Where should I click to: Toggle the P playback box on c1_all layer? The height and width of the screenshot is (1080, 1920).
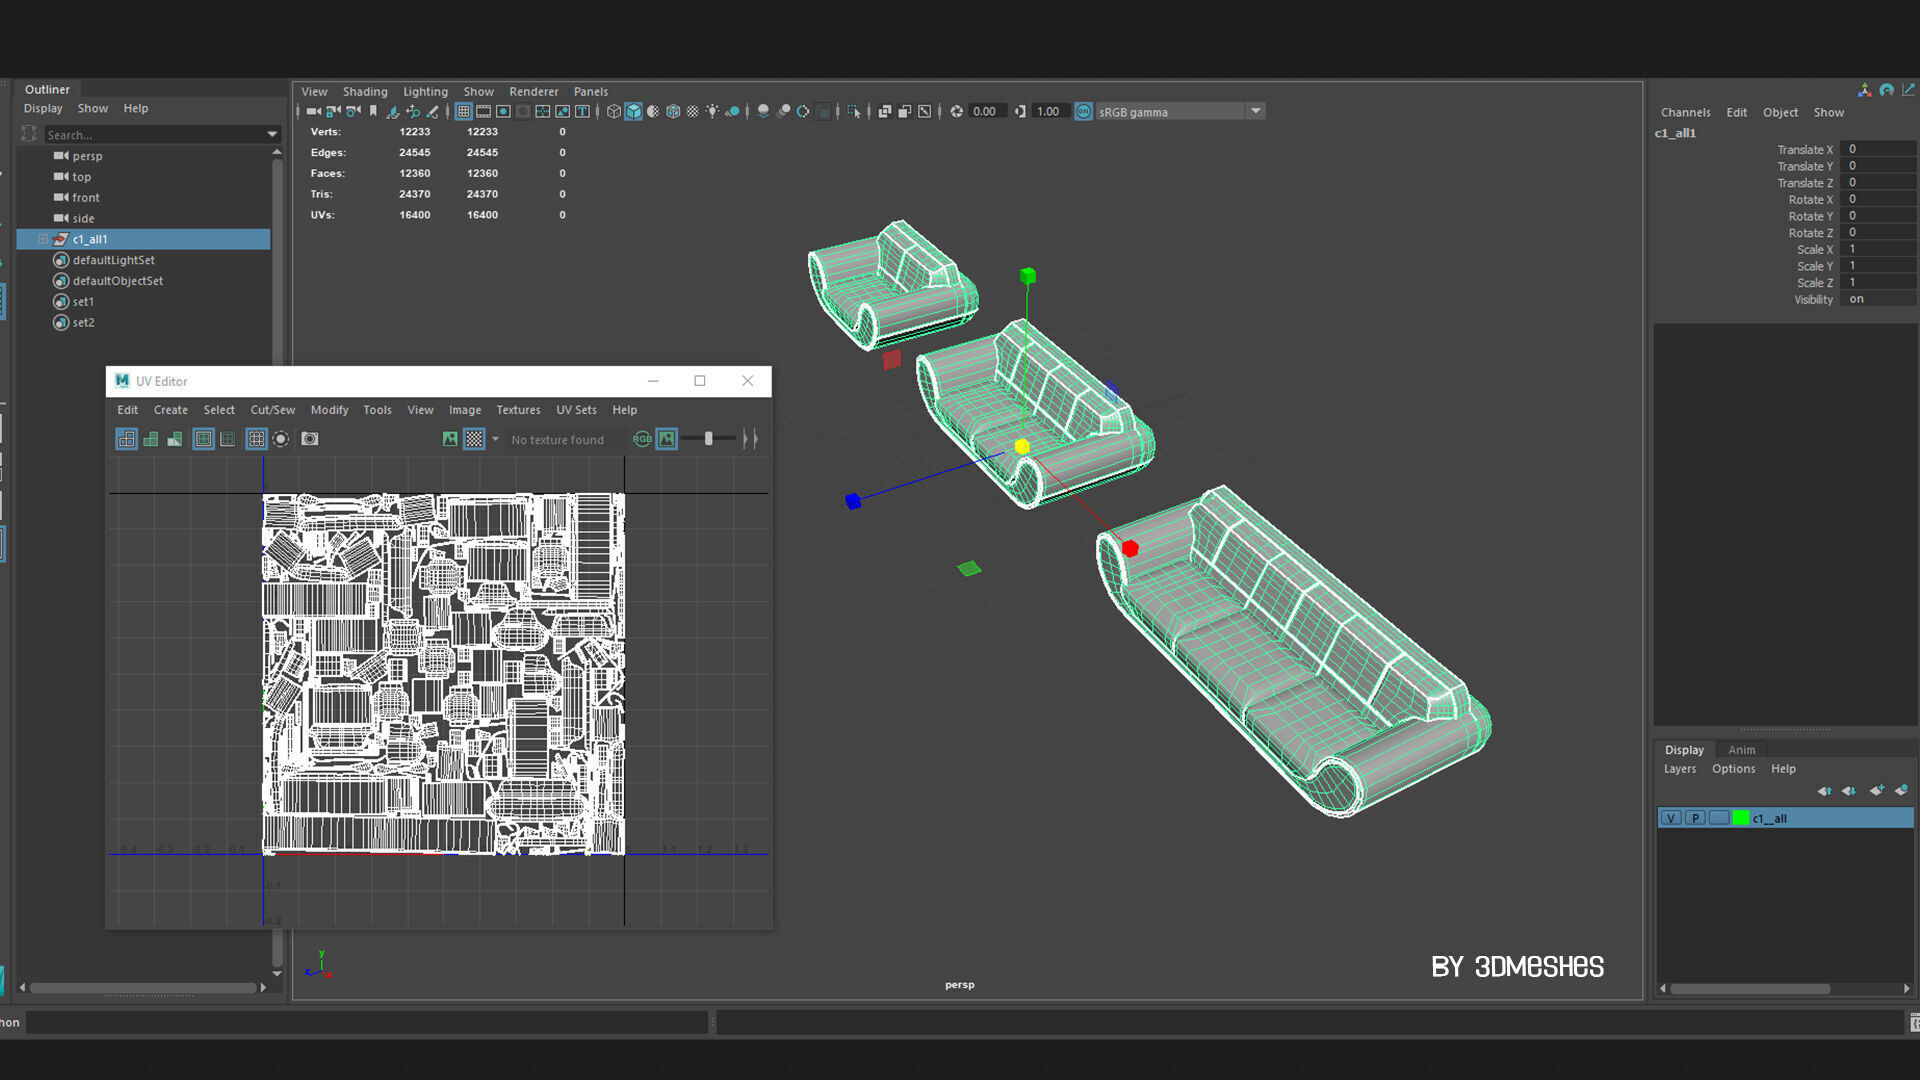coord(1695,818)
